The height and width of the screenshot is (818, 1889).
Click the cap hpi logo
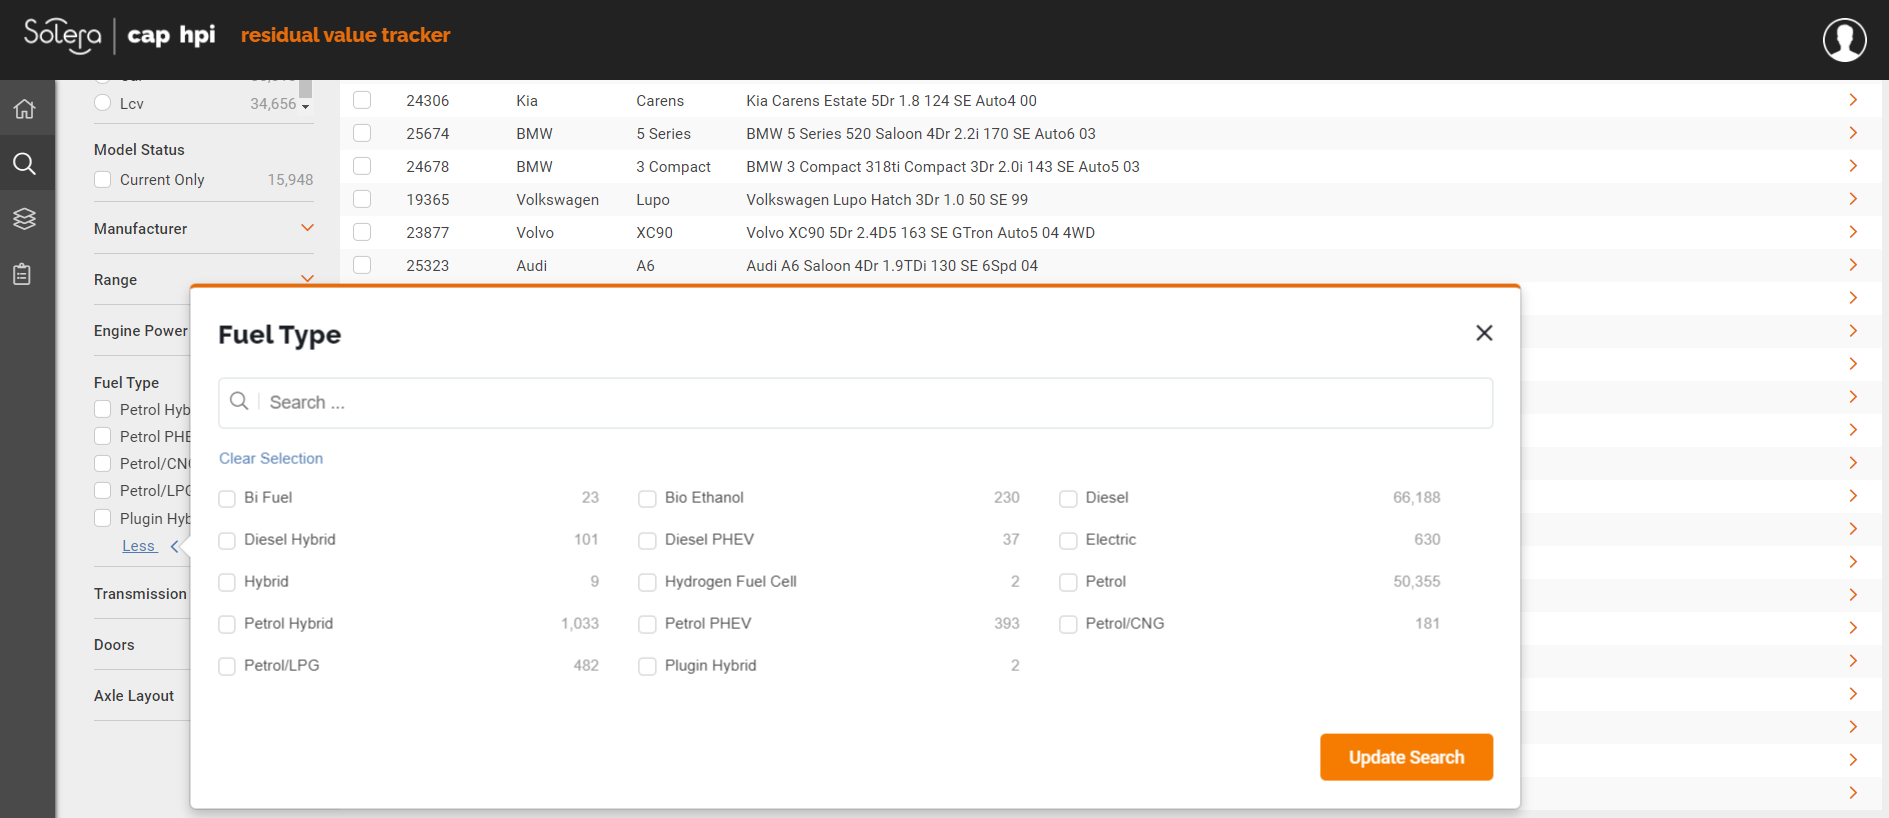[x=171, y=36]
